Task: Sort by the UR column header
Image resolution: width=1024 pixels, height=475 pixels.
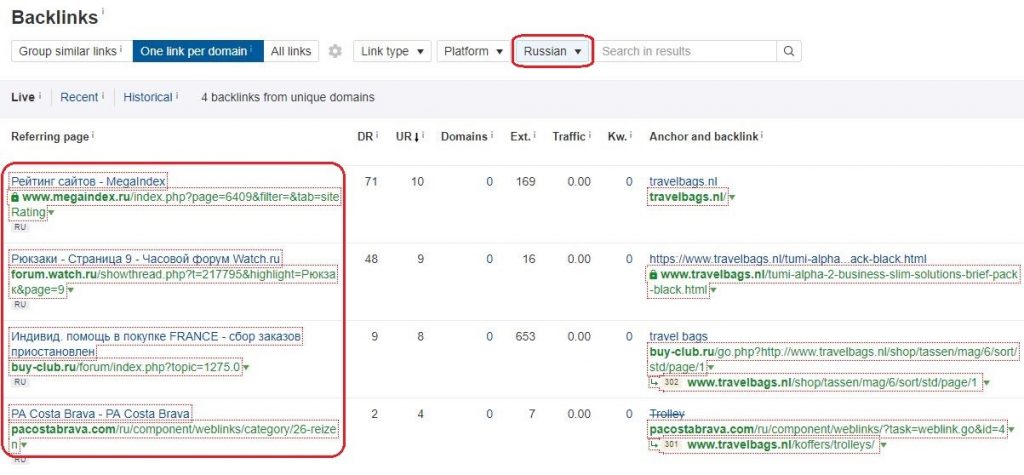Action: 405,136
